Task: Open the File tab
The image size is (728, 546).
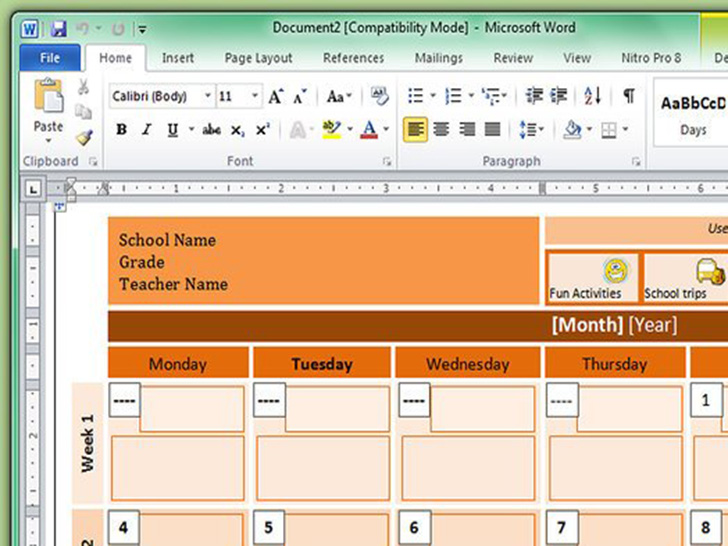Action: pos(50,58)
